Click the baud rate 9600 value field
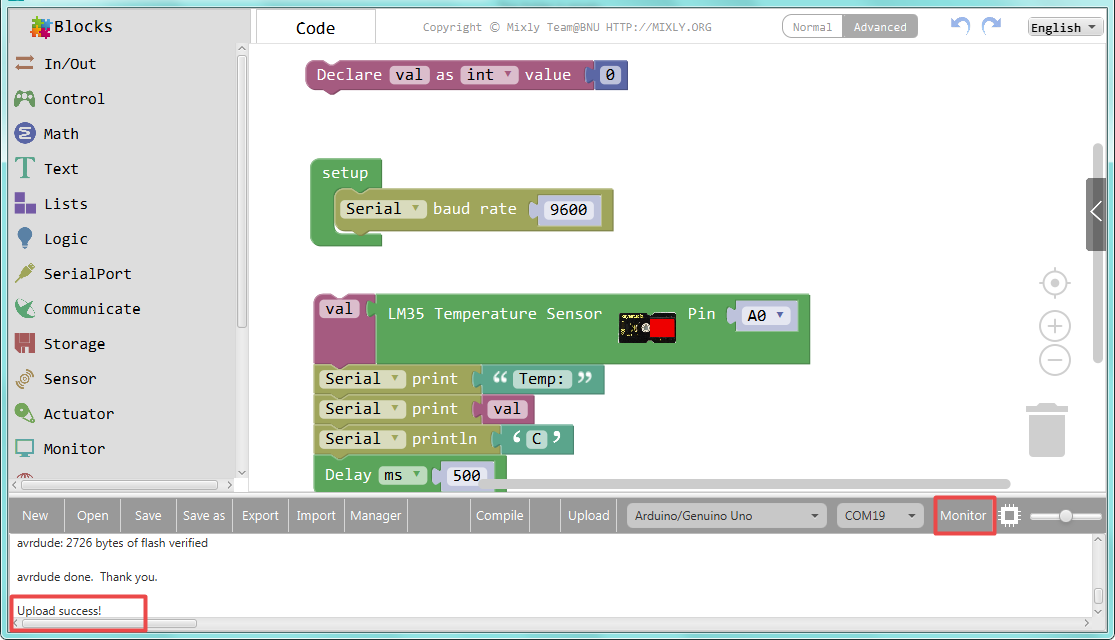 click(569, 210)
